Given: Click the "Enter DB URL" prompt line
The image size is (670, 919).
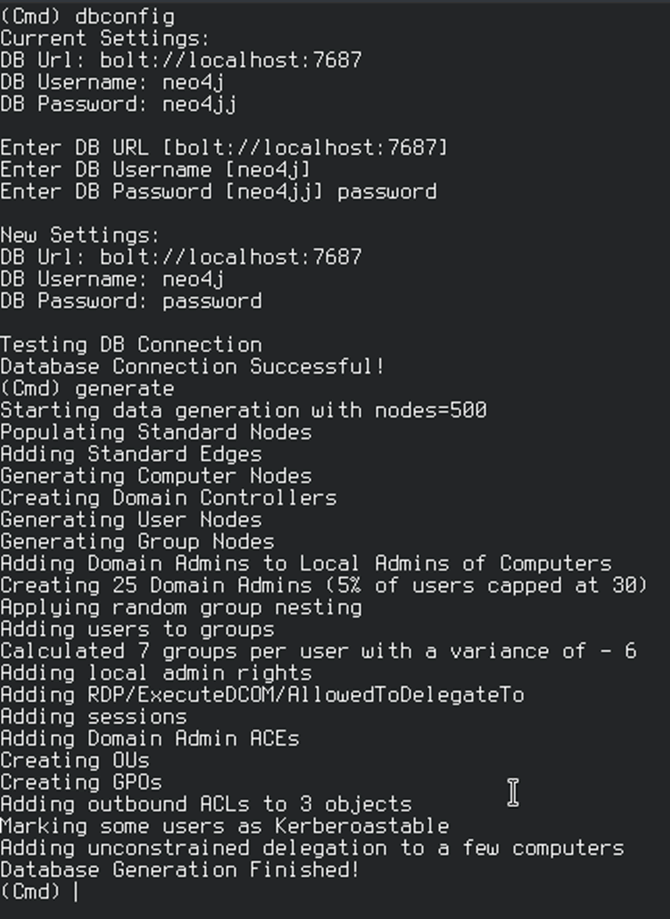Looking at the screenshot, I should click(x=224, y=148).
